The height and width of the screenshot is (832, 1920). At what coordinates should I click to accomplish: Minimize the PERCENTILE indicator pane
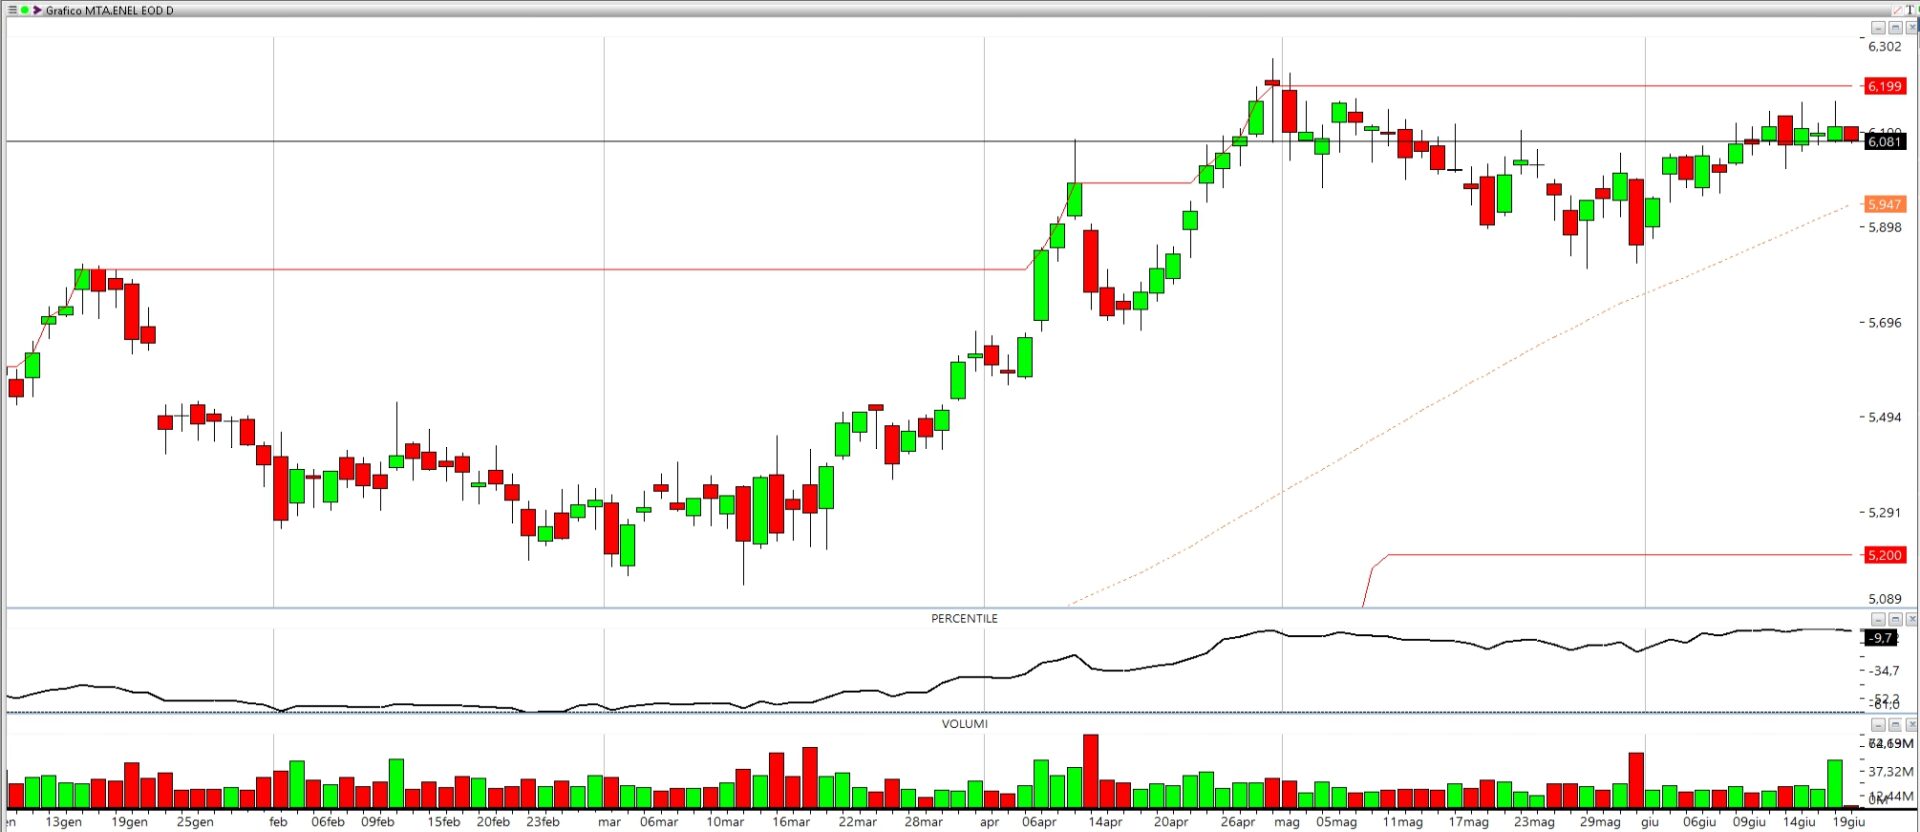1878,619
